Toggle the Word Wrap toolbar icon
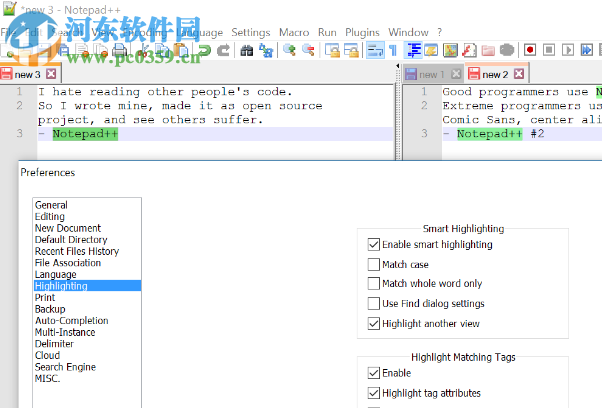Image resolution: width=602 pixels, height=408 pixels. pos(375,50)
